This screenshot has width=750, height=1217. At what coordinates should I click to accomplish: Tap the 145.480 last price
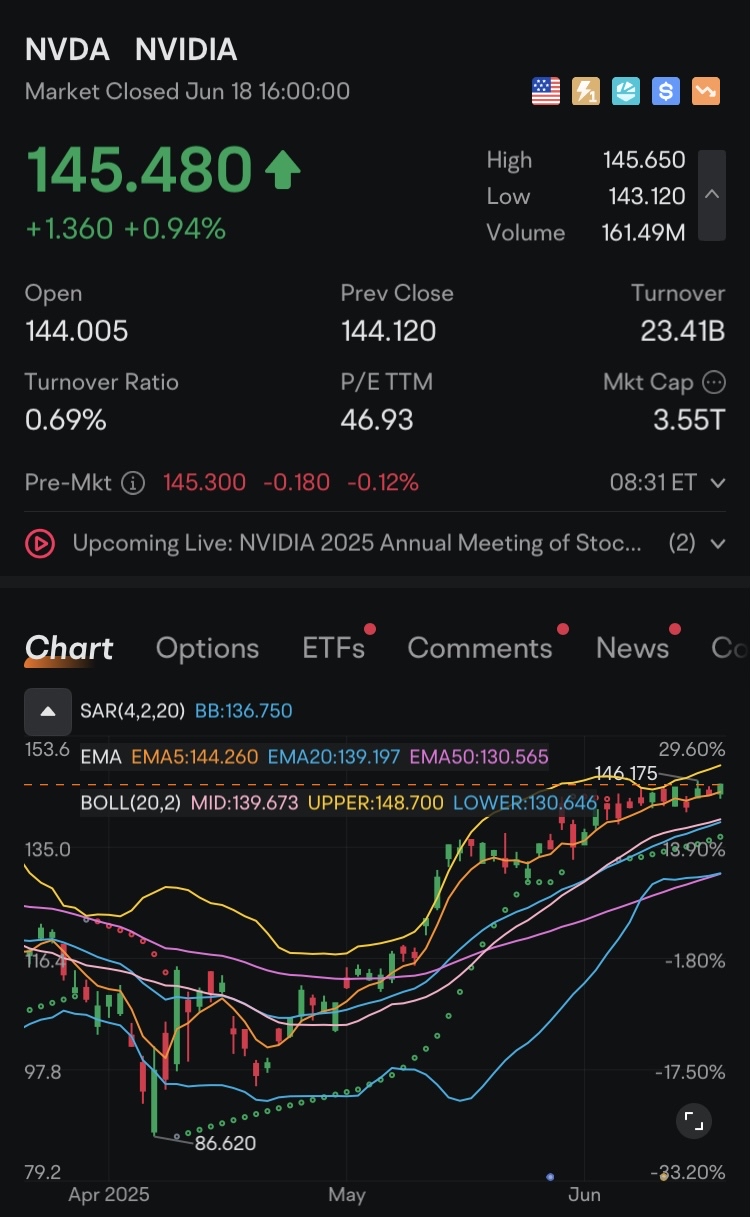[x=139, y=170]
